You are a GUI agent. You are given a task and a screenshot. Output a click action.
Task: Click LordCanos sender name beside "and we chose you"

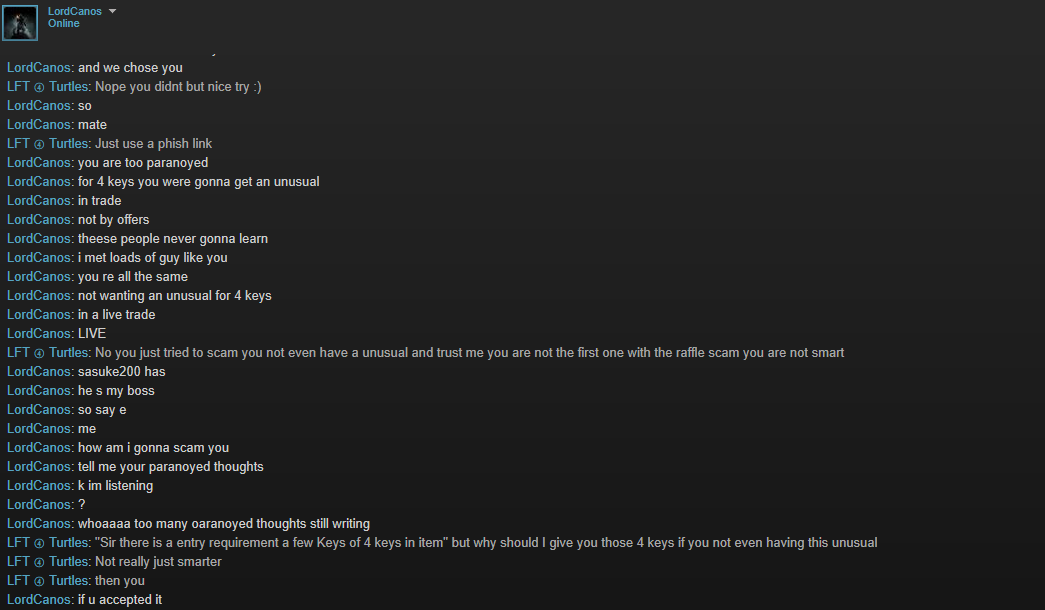click(x=39, y=68)
